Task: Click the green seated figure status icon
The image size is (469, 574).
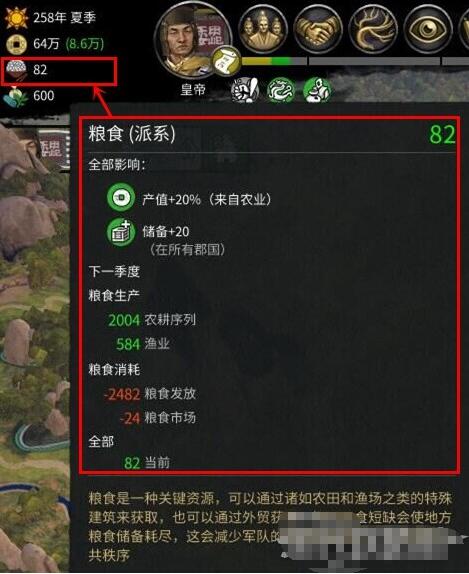Action: tap(317, 90)
